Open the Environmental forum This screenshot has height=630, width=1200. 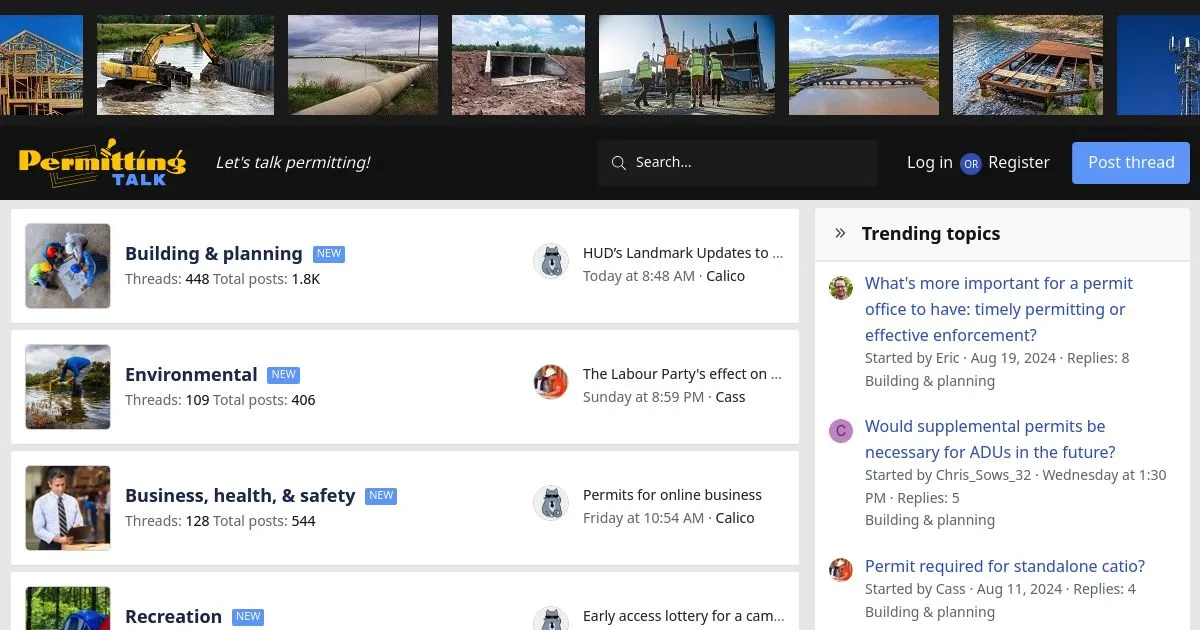pos(191,375)
